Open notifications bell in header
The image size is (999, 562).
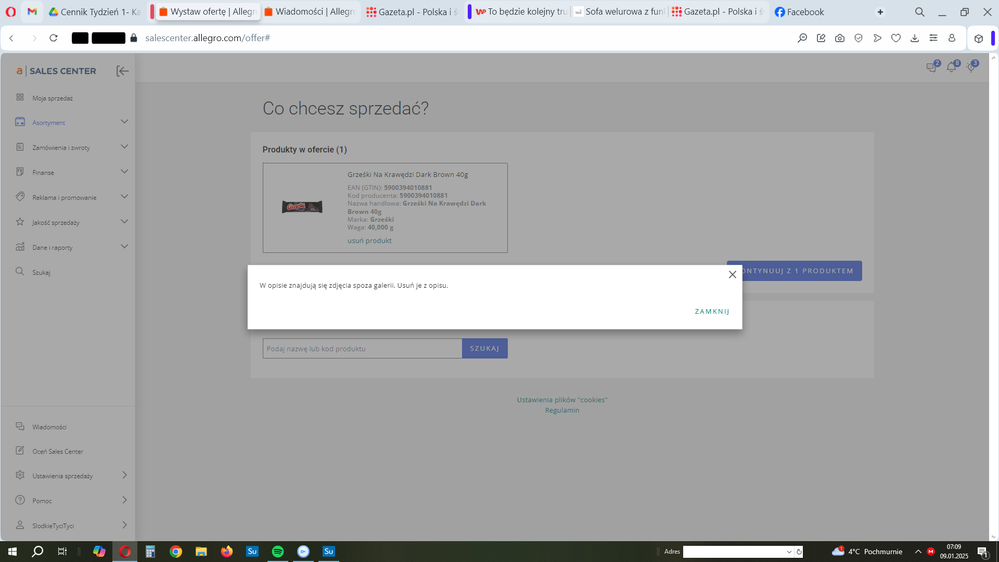(x=952, y=67)
